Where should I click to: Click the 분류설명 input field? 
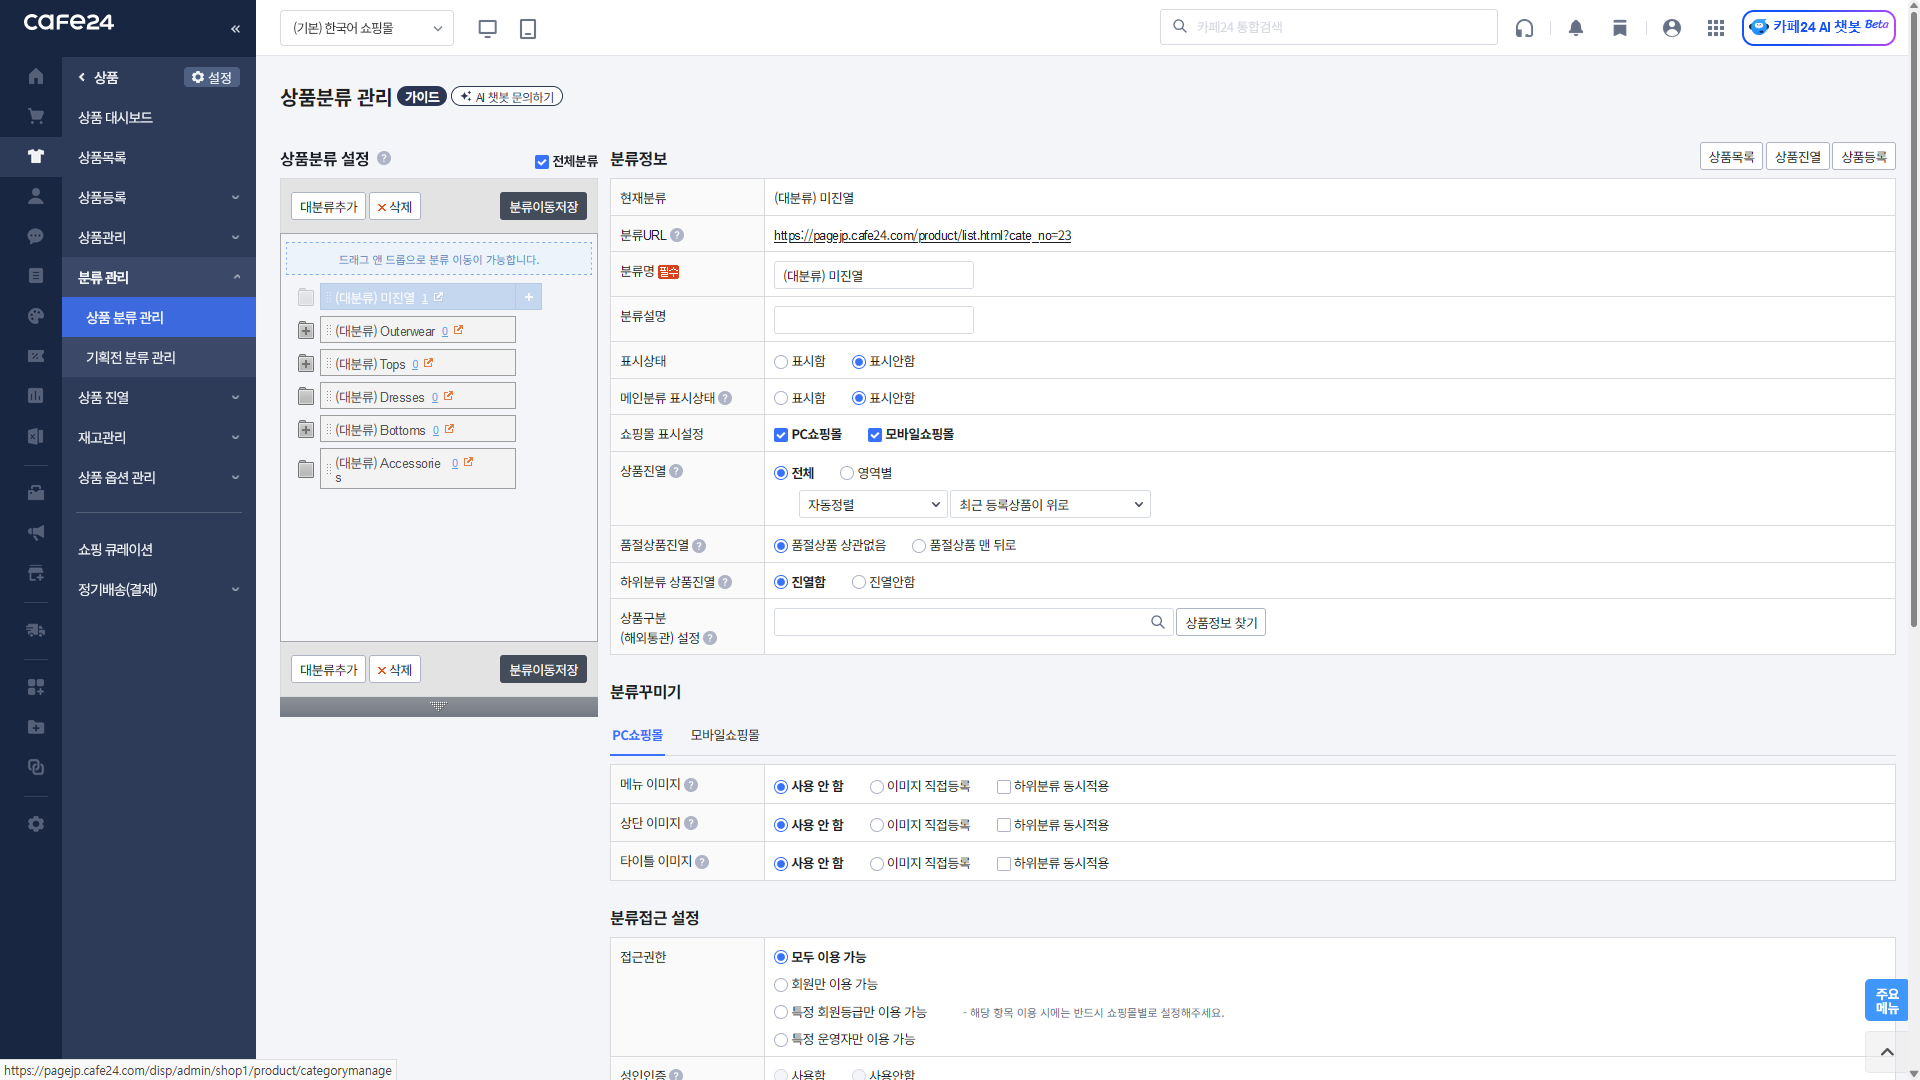[x=873, y=320]
